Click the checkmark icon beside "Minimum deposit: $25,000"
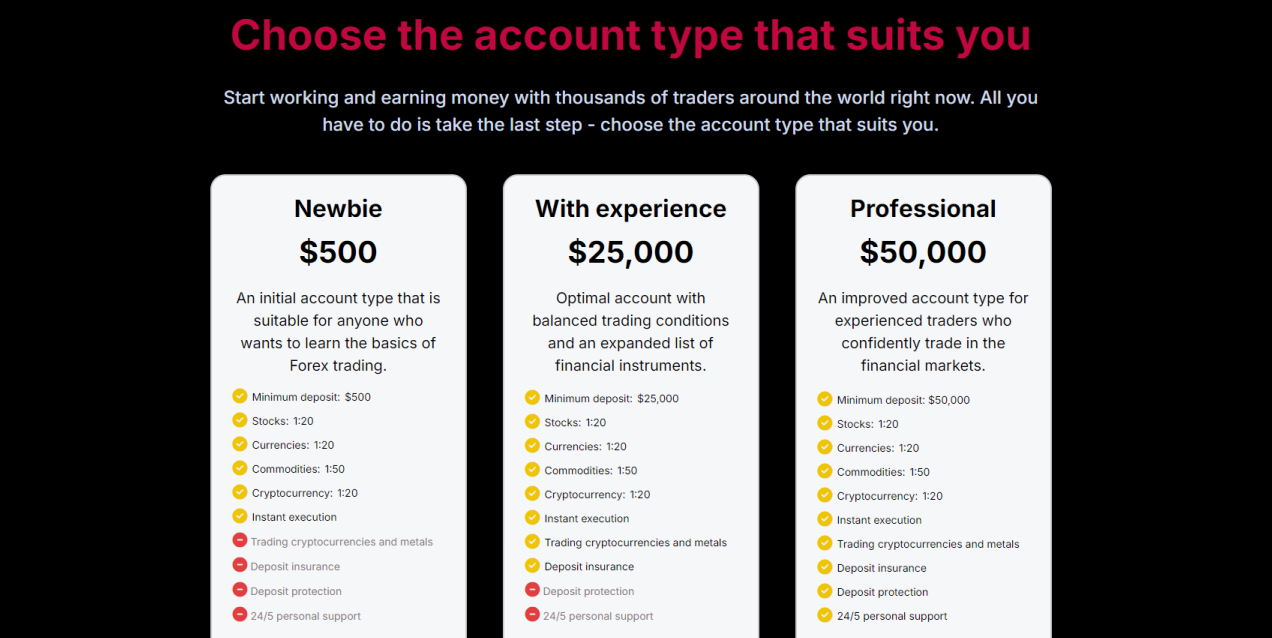The height and width of the screenshot is (638, 1272). tap(532, 397)
